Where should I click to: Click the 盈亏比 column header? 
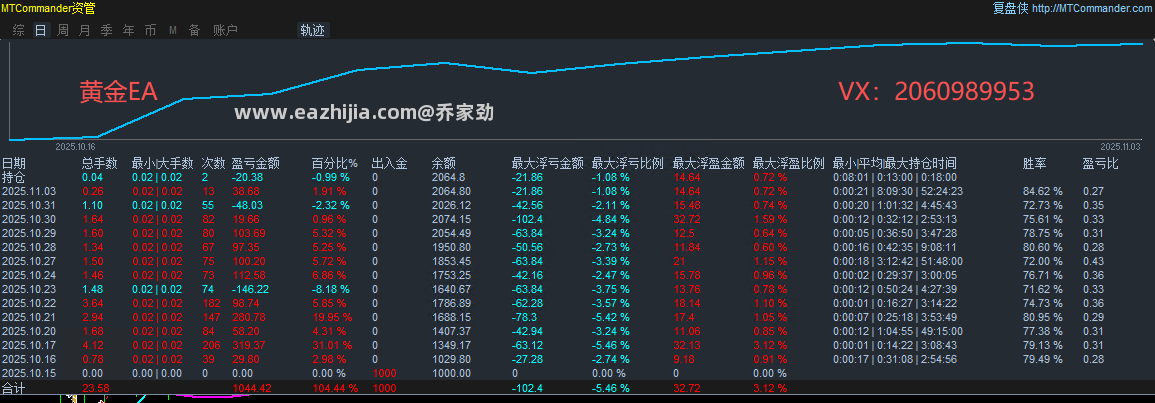1100,164
